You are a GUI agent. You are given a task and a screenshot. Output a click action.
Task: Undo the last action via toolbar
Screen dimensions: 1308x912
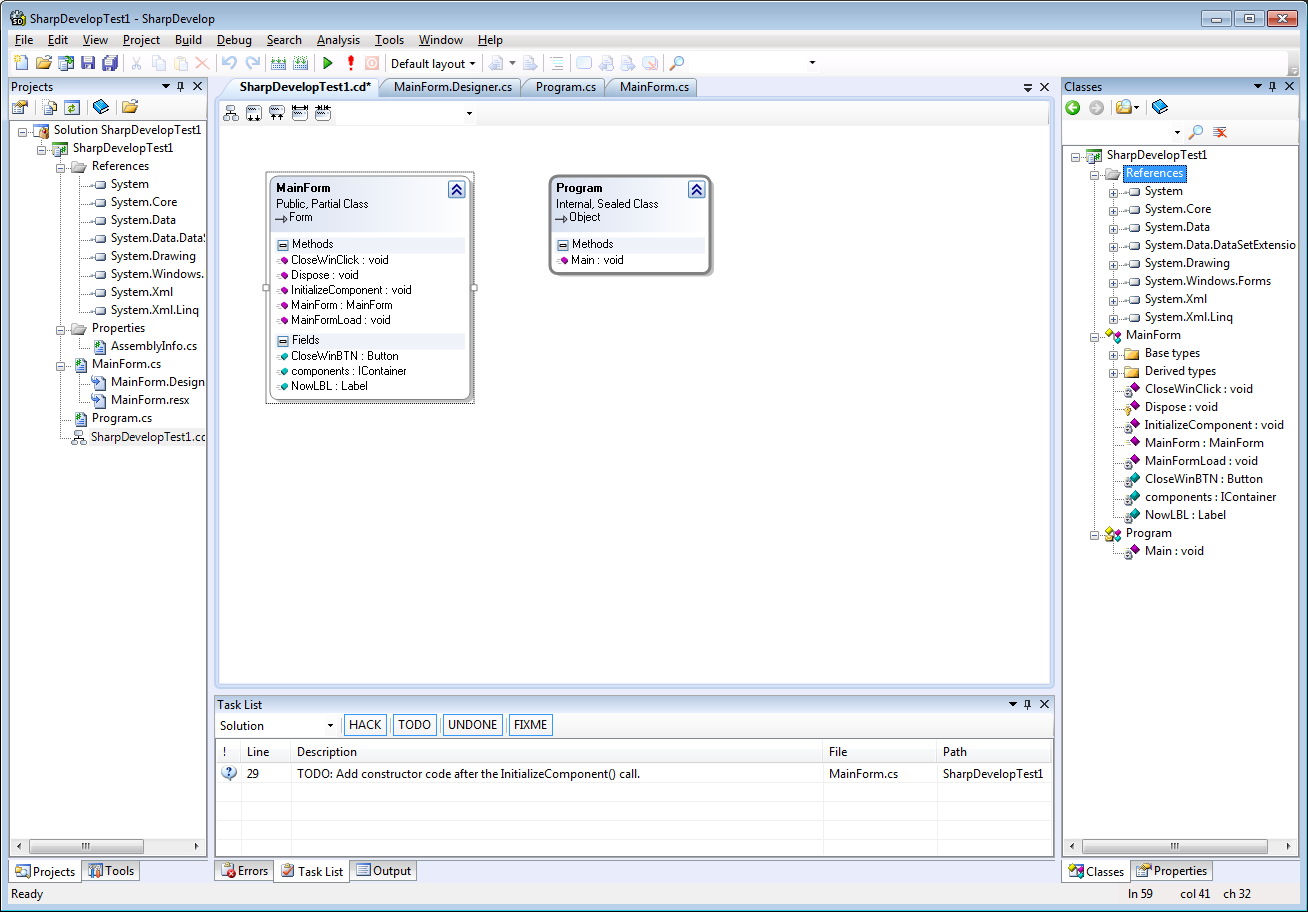[x=229, y=63]
